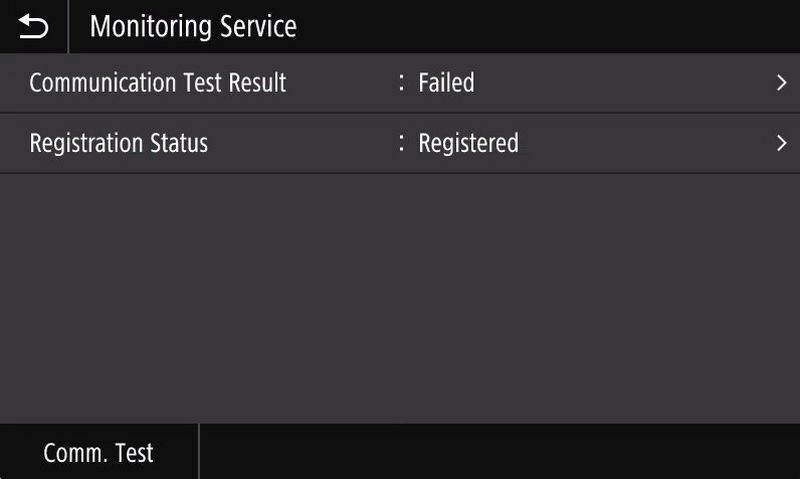
Task: Open the Communication Test Result row
Action: click(400, 83)
